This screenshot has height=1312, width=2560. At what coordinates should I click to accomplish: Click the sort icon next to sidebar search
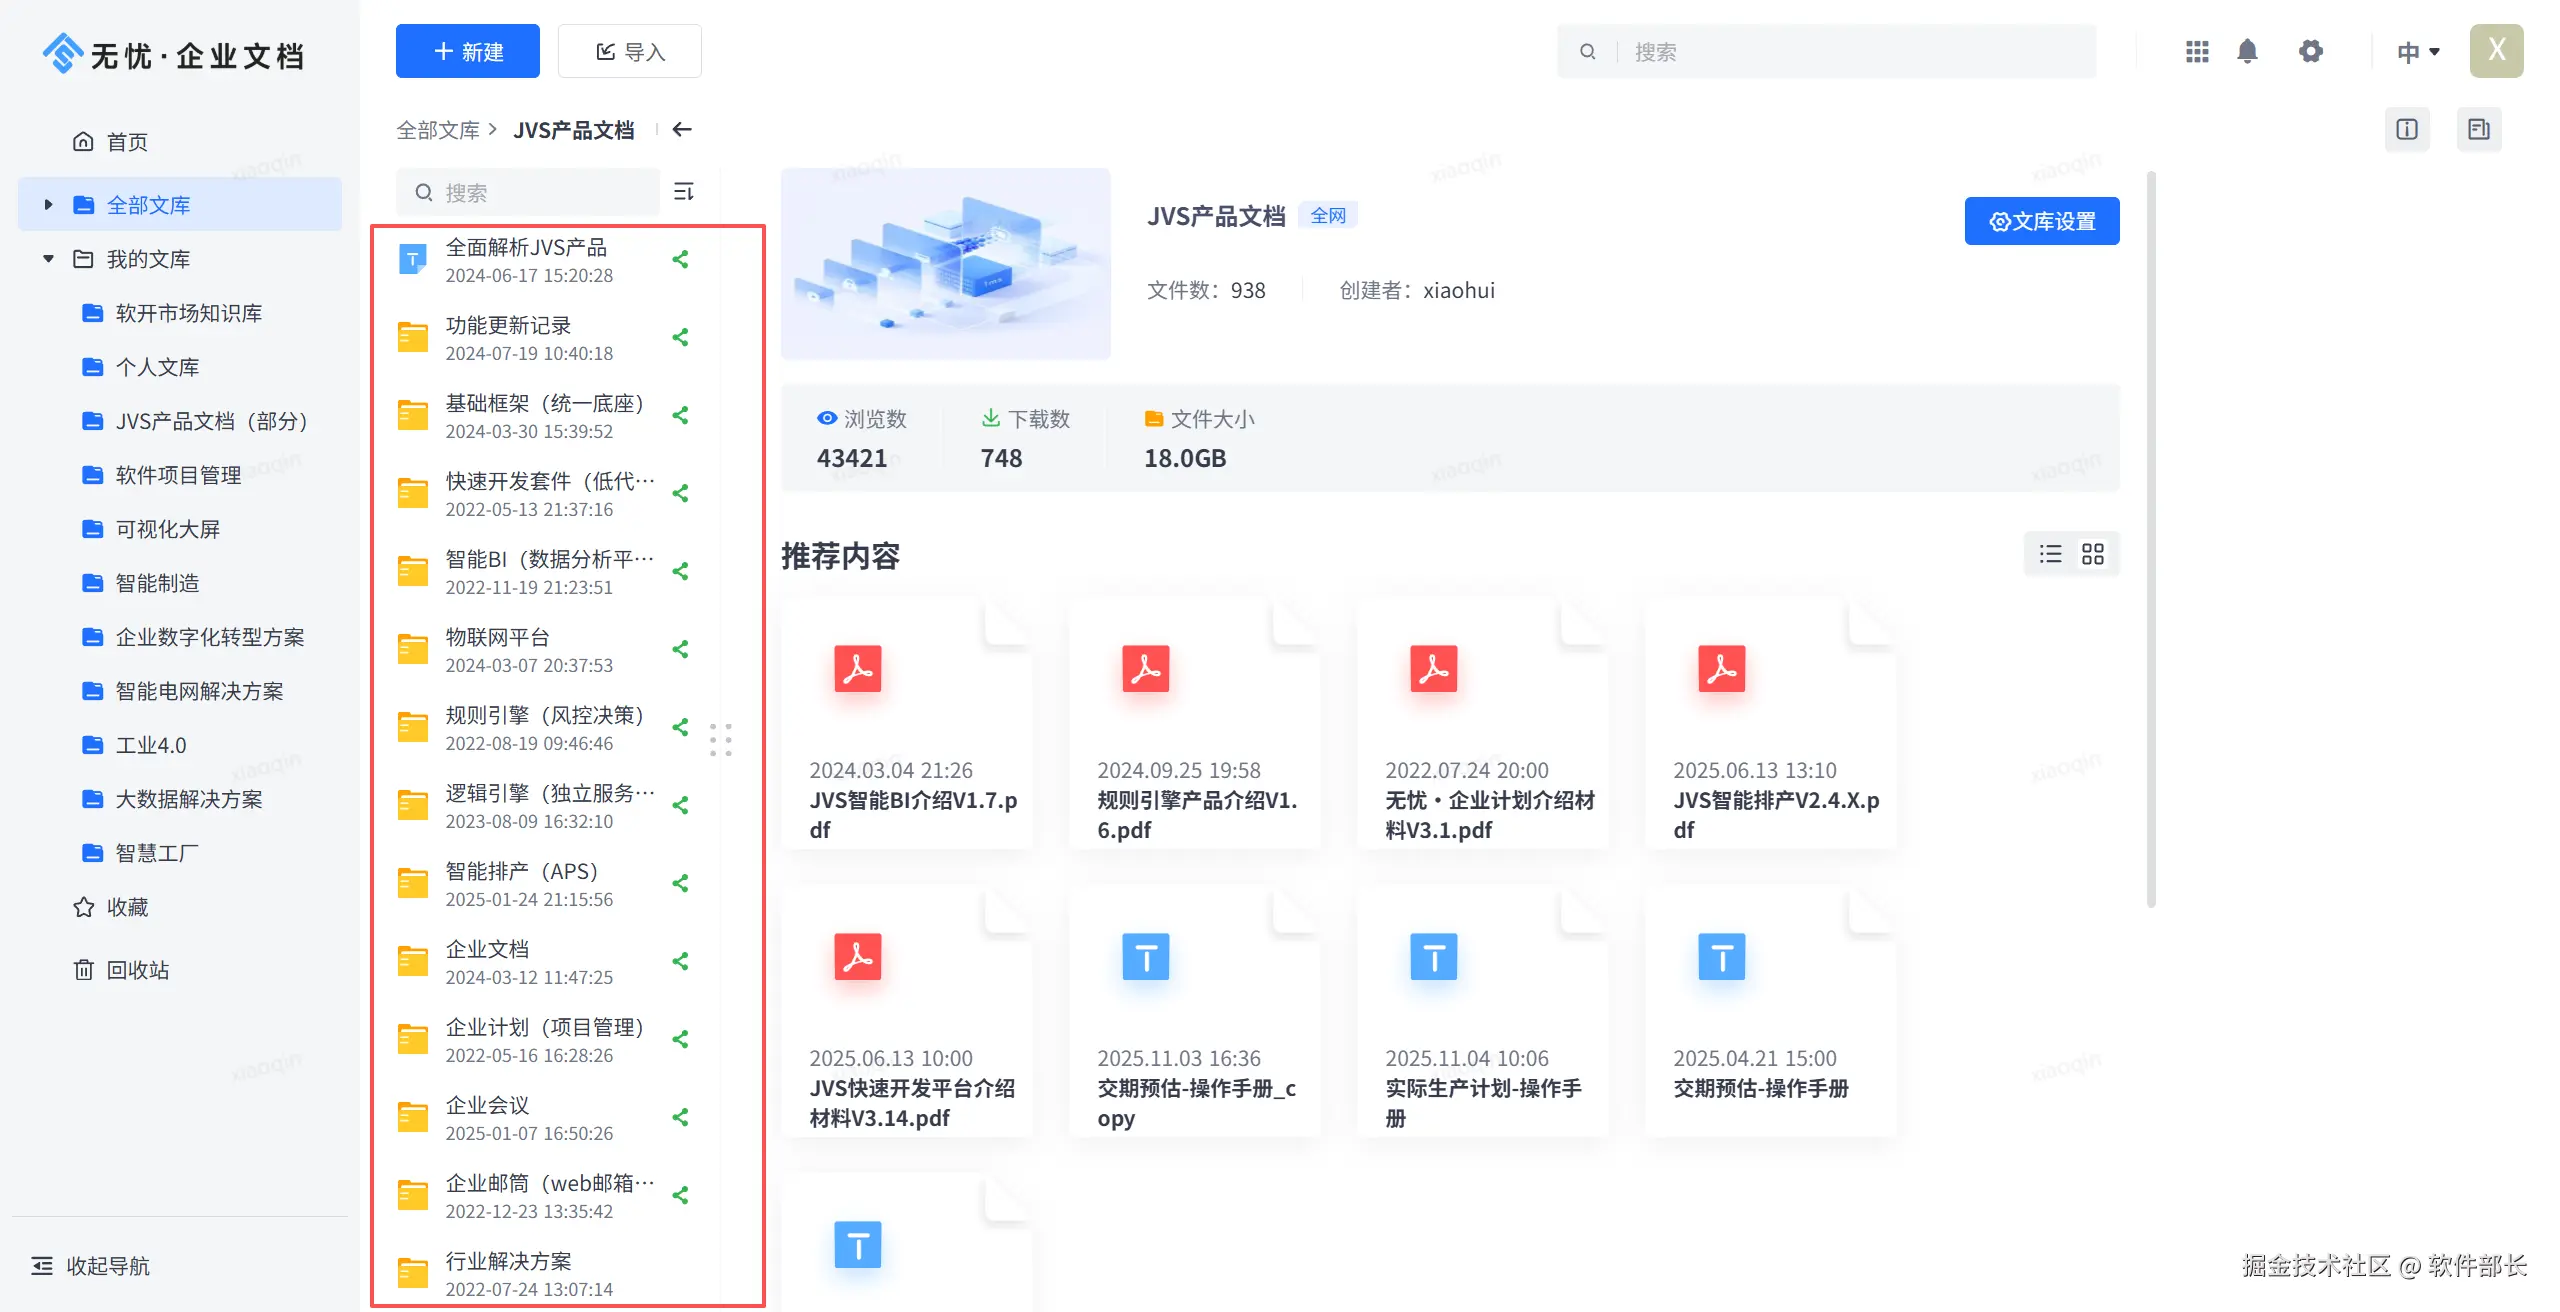point(684,191)
